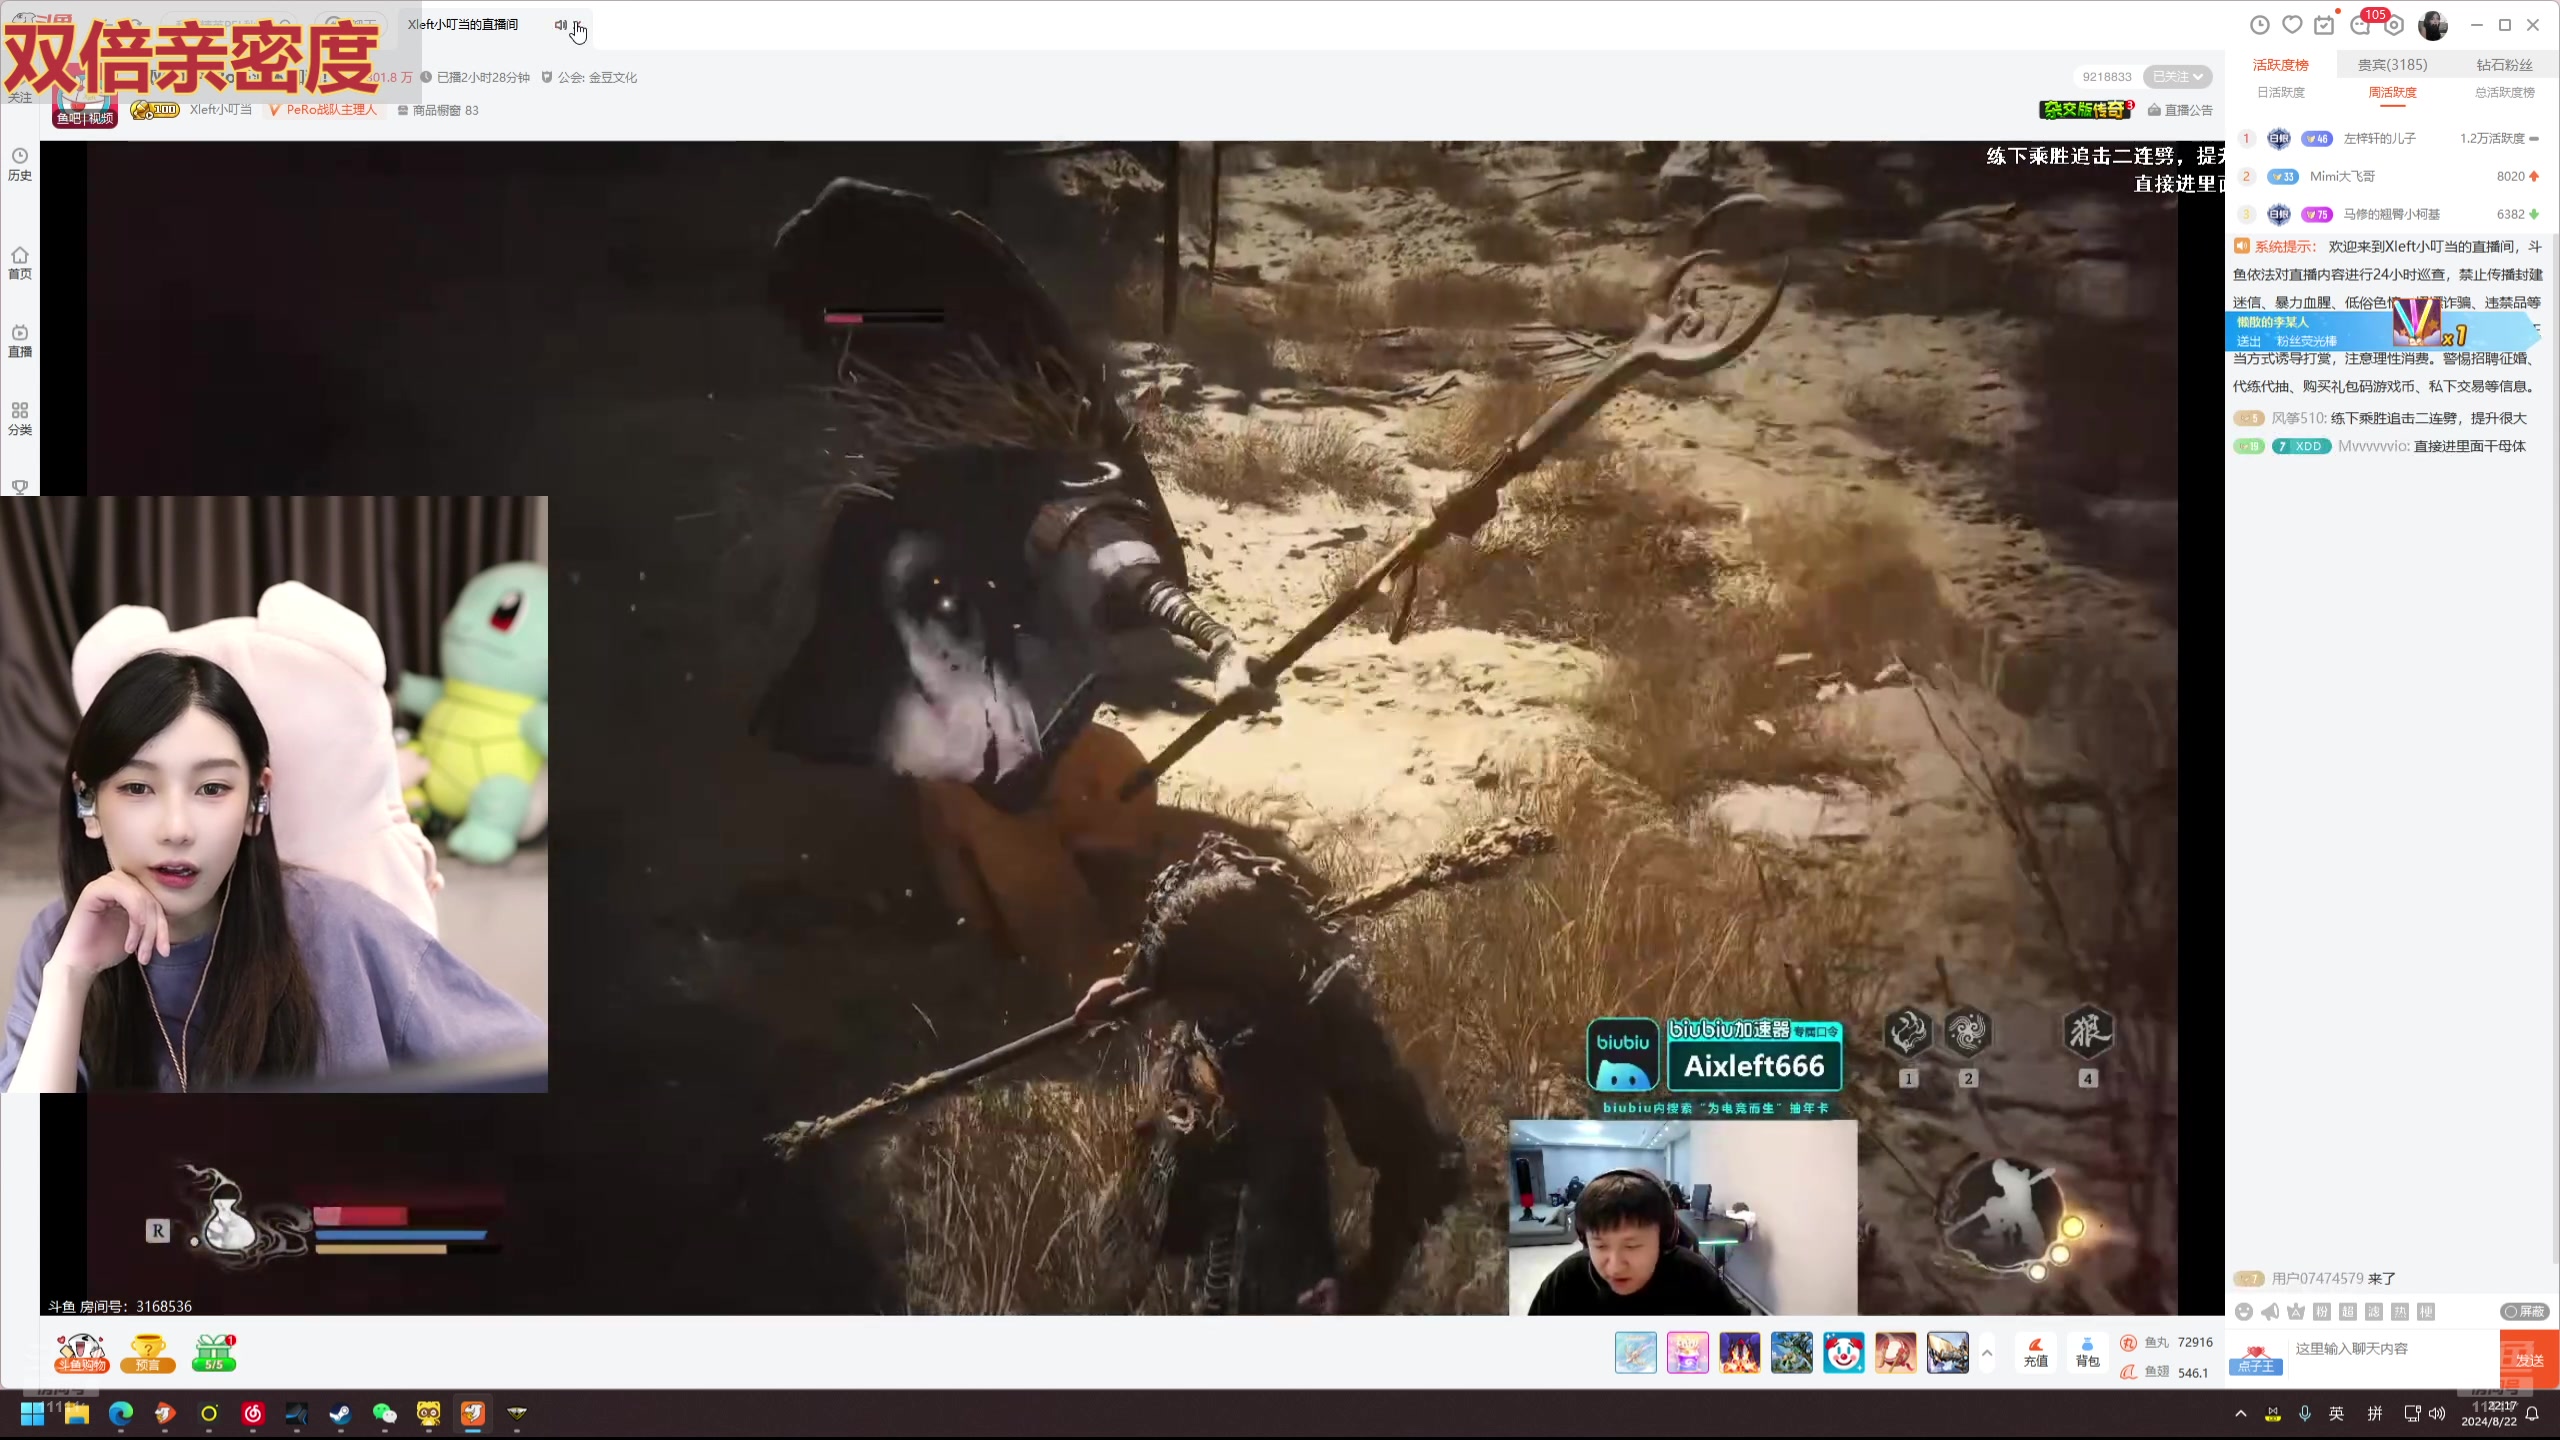The height and width of the screenshot is (1440, 2560).
Task: Open WeChat from taskbar
Action: [385, 1413]
